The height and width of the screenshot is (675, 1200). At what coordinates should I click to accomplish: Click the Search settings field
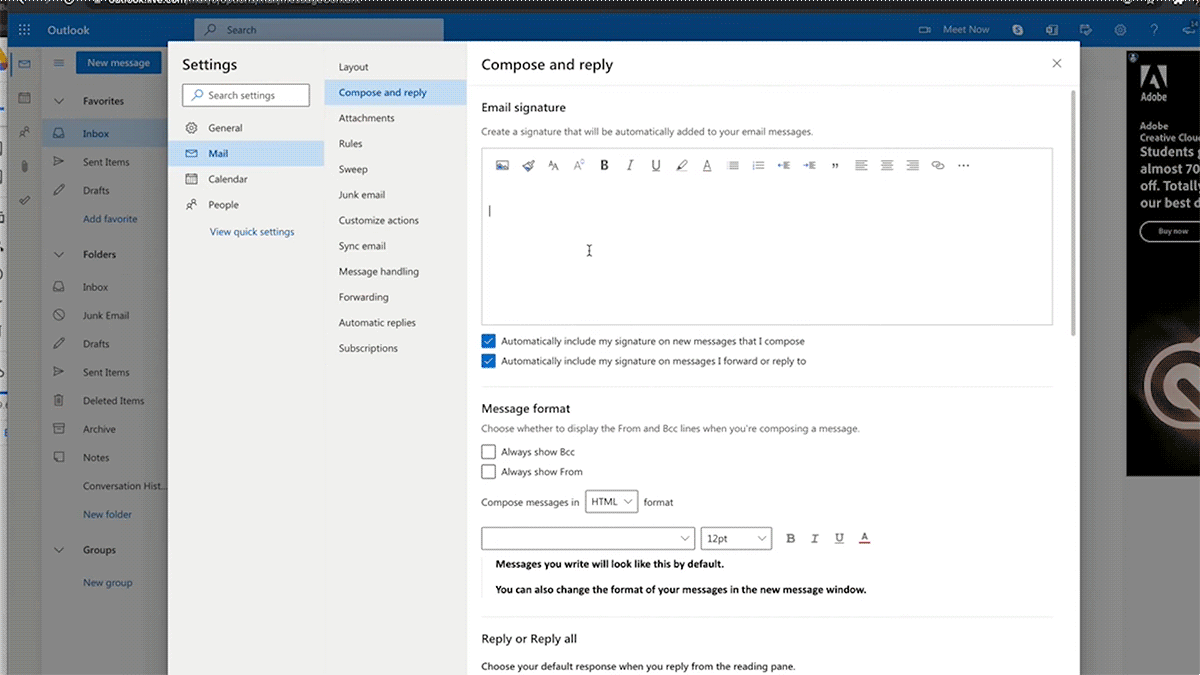click(245, 95)
